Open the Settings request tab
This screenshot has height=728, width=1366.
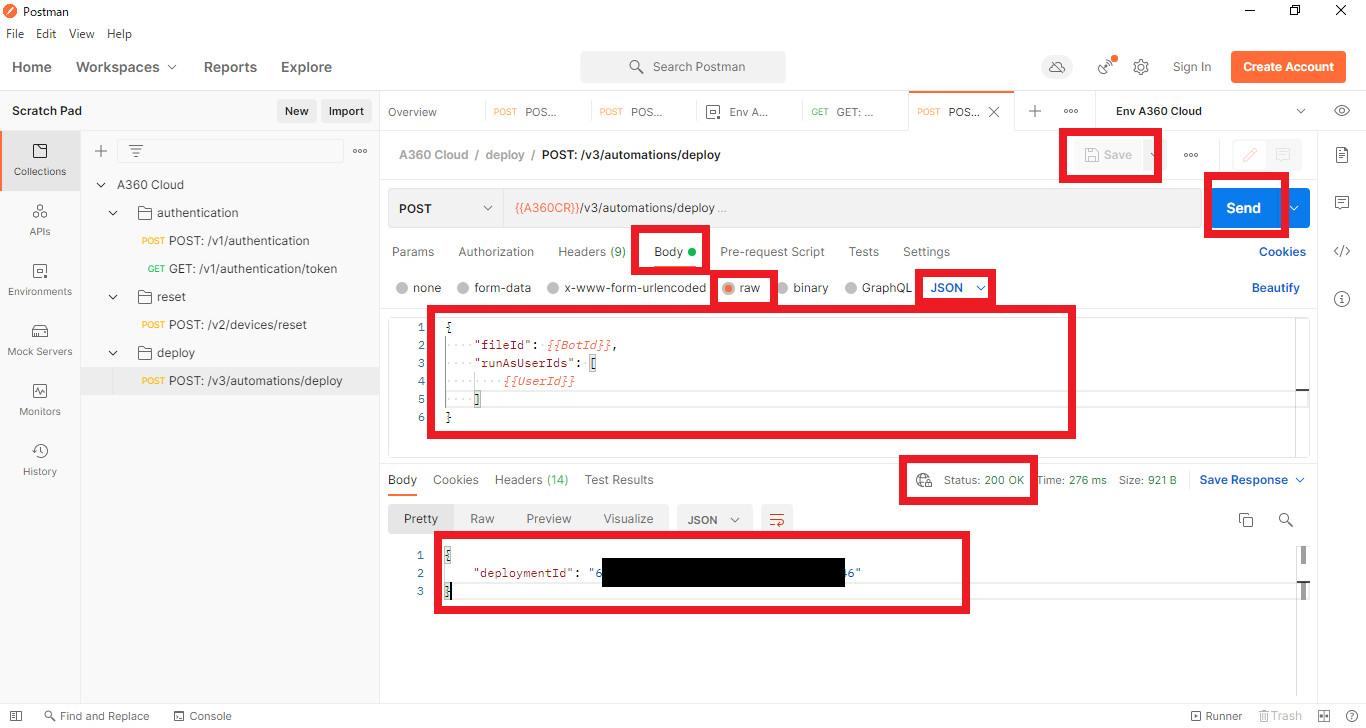pos(926,252)
